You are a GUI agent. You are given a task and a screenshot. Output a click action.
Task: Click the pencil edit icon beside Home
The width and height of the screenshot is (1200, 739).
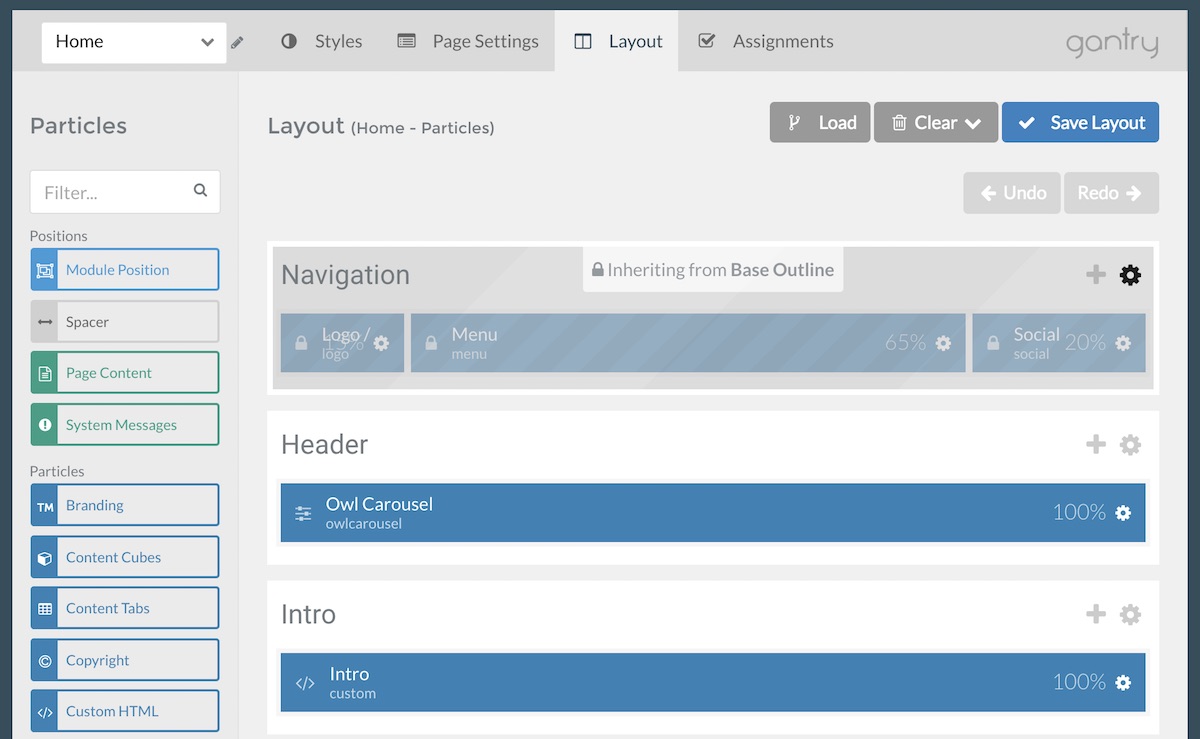(237, 43)
